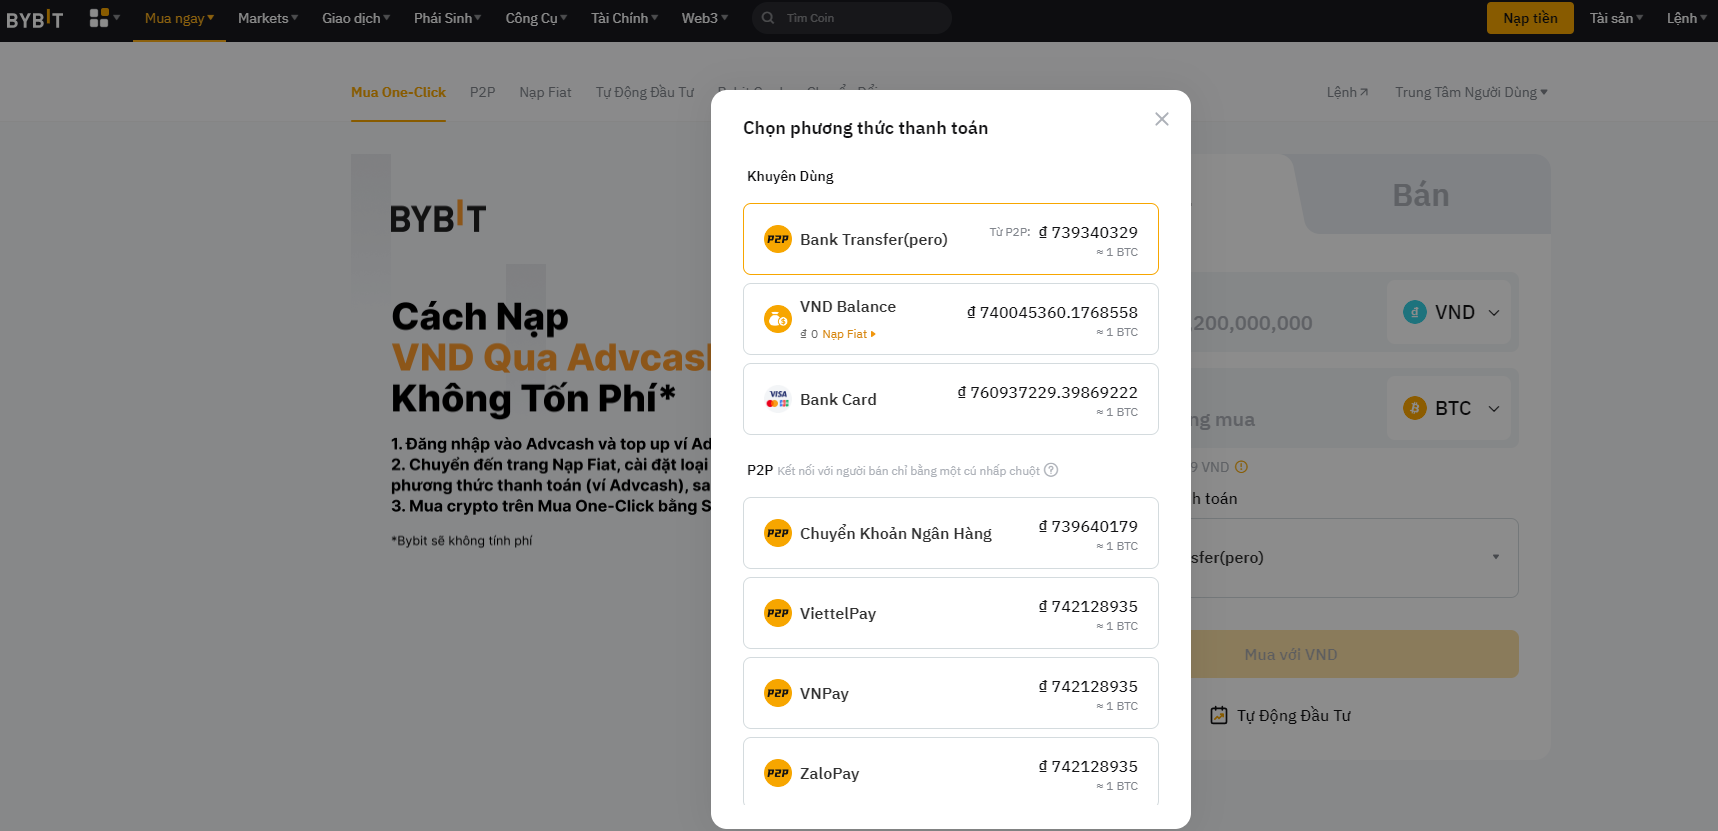Screen dimensions: 1718x831
Task: Click the Nạp Fiat link under VND Balance
Action: tap(849, 334)
